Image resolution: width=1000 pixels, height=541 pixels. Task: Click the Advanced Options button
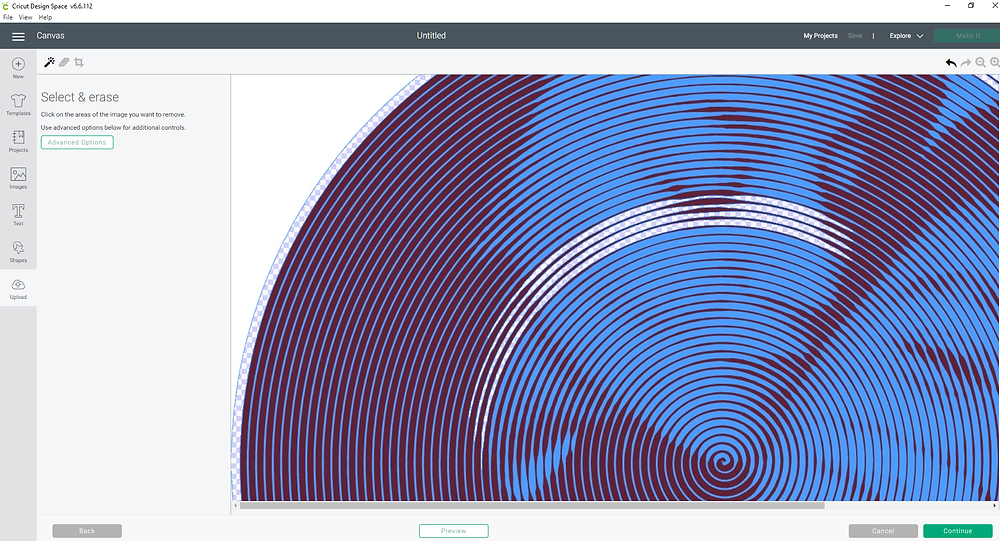(x=77, y=142)
